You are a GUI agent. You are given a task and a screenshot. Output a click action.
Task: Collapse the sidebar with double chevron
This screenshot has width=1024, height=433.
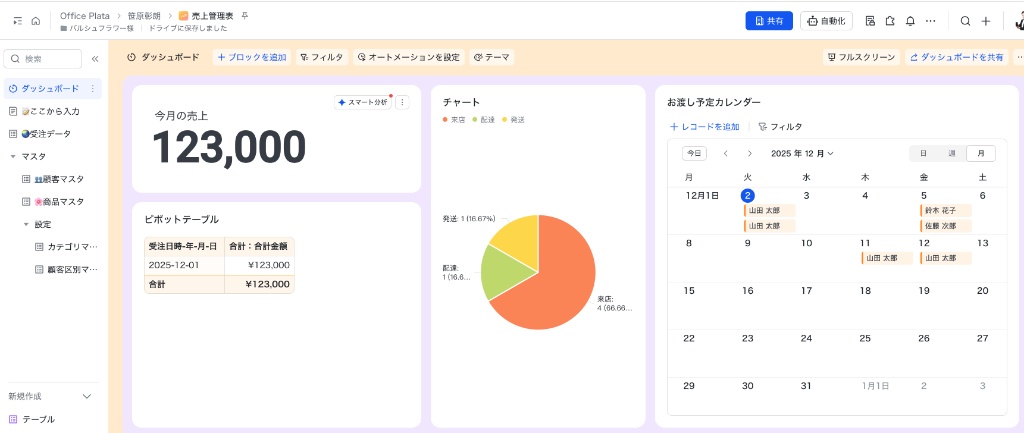tap(95, 59)
